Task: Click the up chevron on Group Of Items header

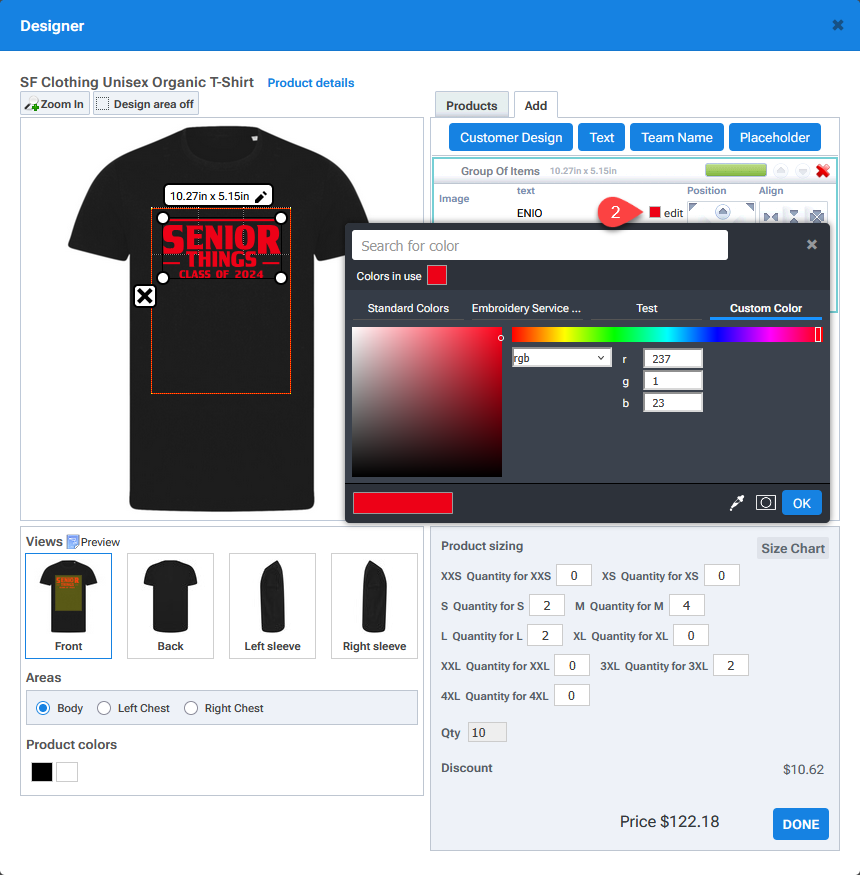Action: pyautogui.click(x=780, y=171)
